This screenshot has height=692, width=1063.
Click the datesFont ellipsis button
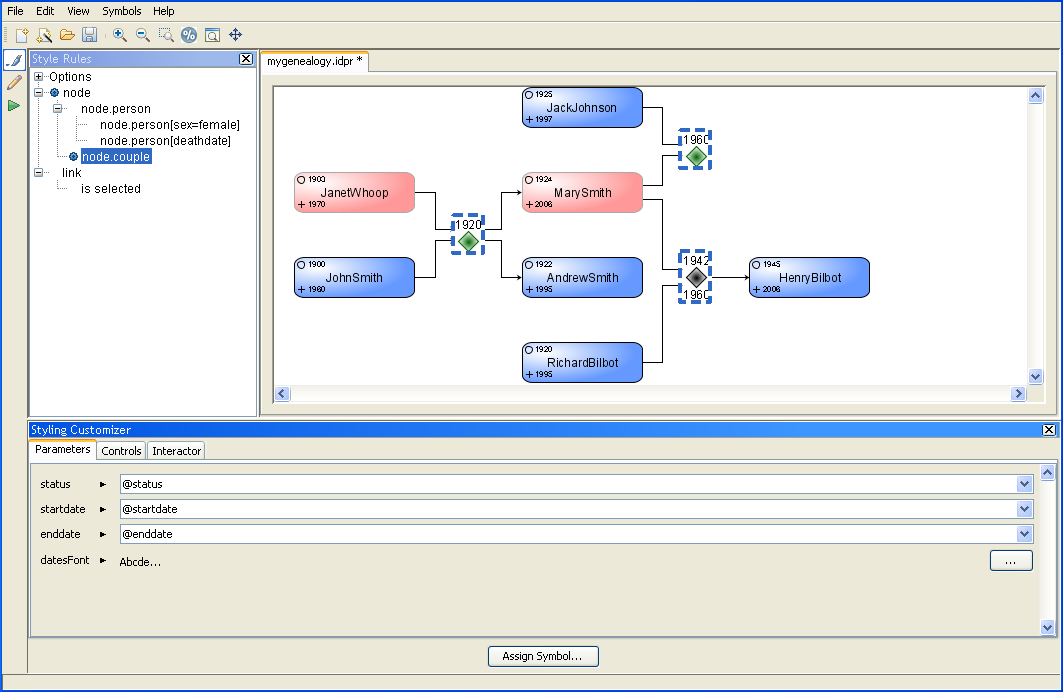tap(1011, 561)
